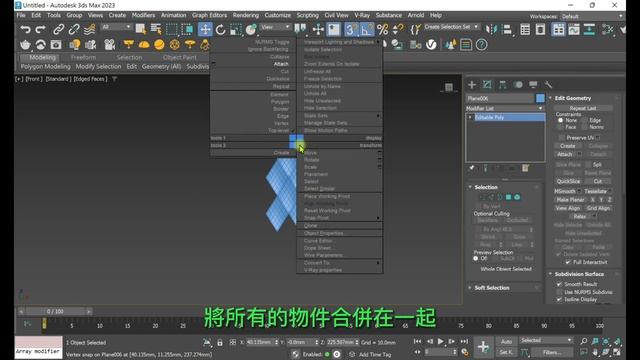Click the Redo arrow icon
The height and width of the screenshot is (360, 640).
tap(40, 29)
